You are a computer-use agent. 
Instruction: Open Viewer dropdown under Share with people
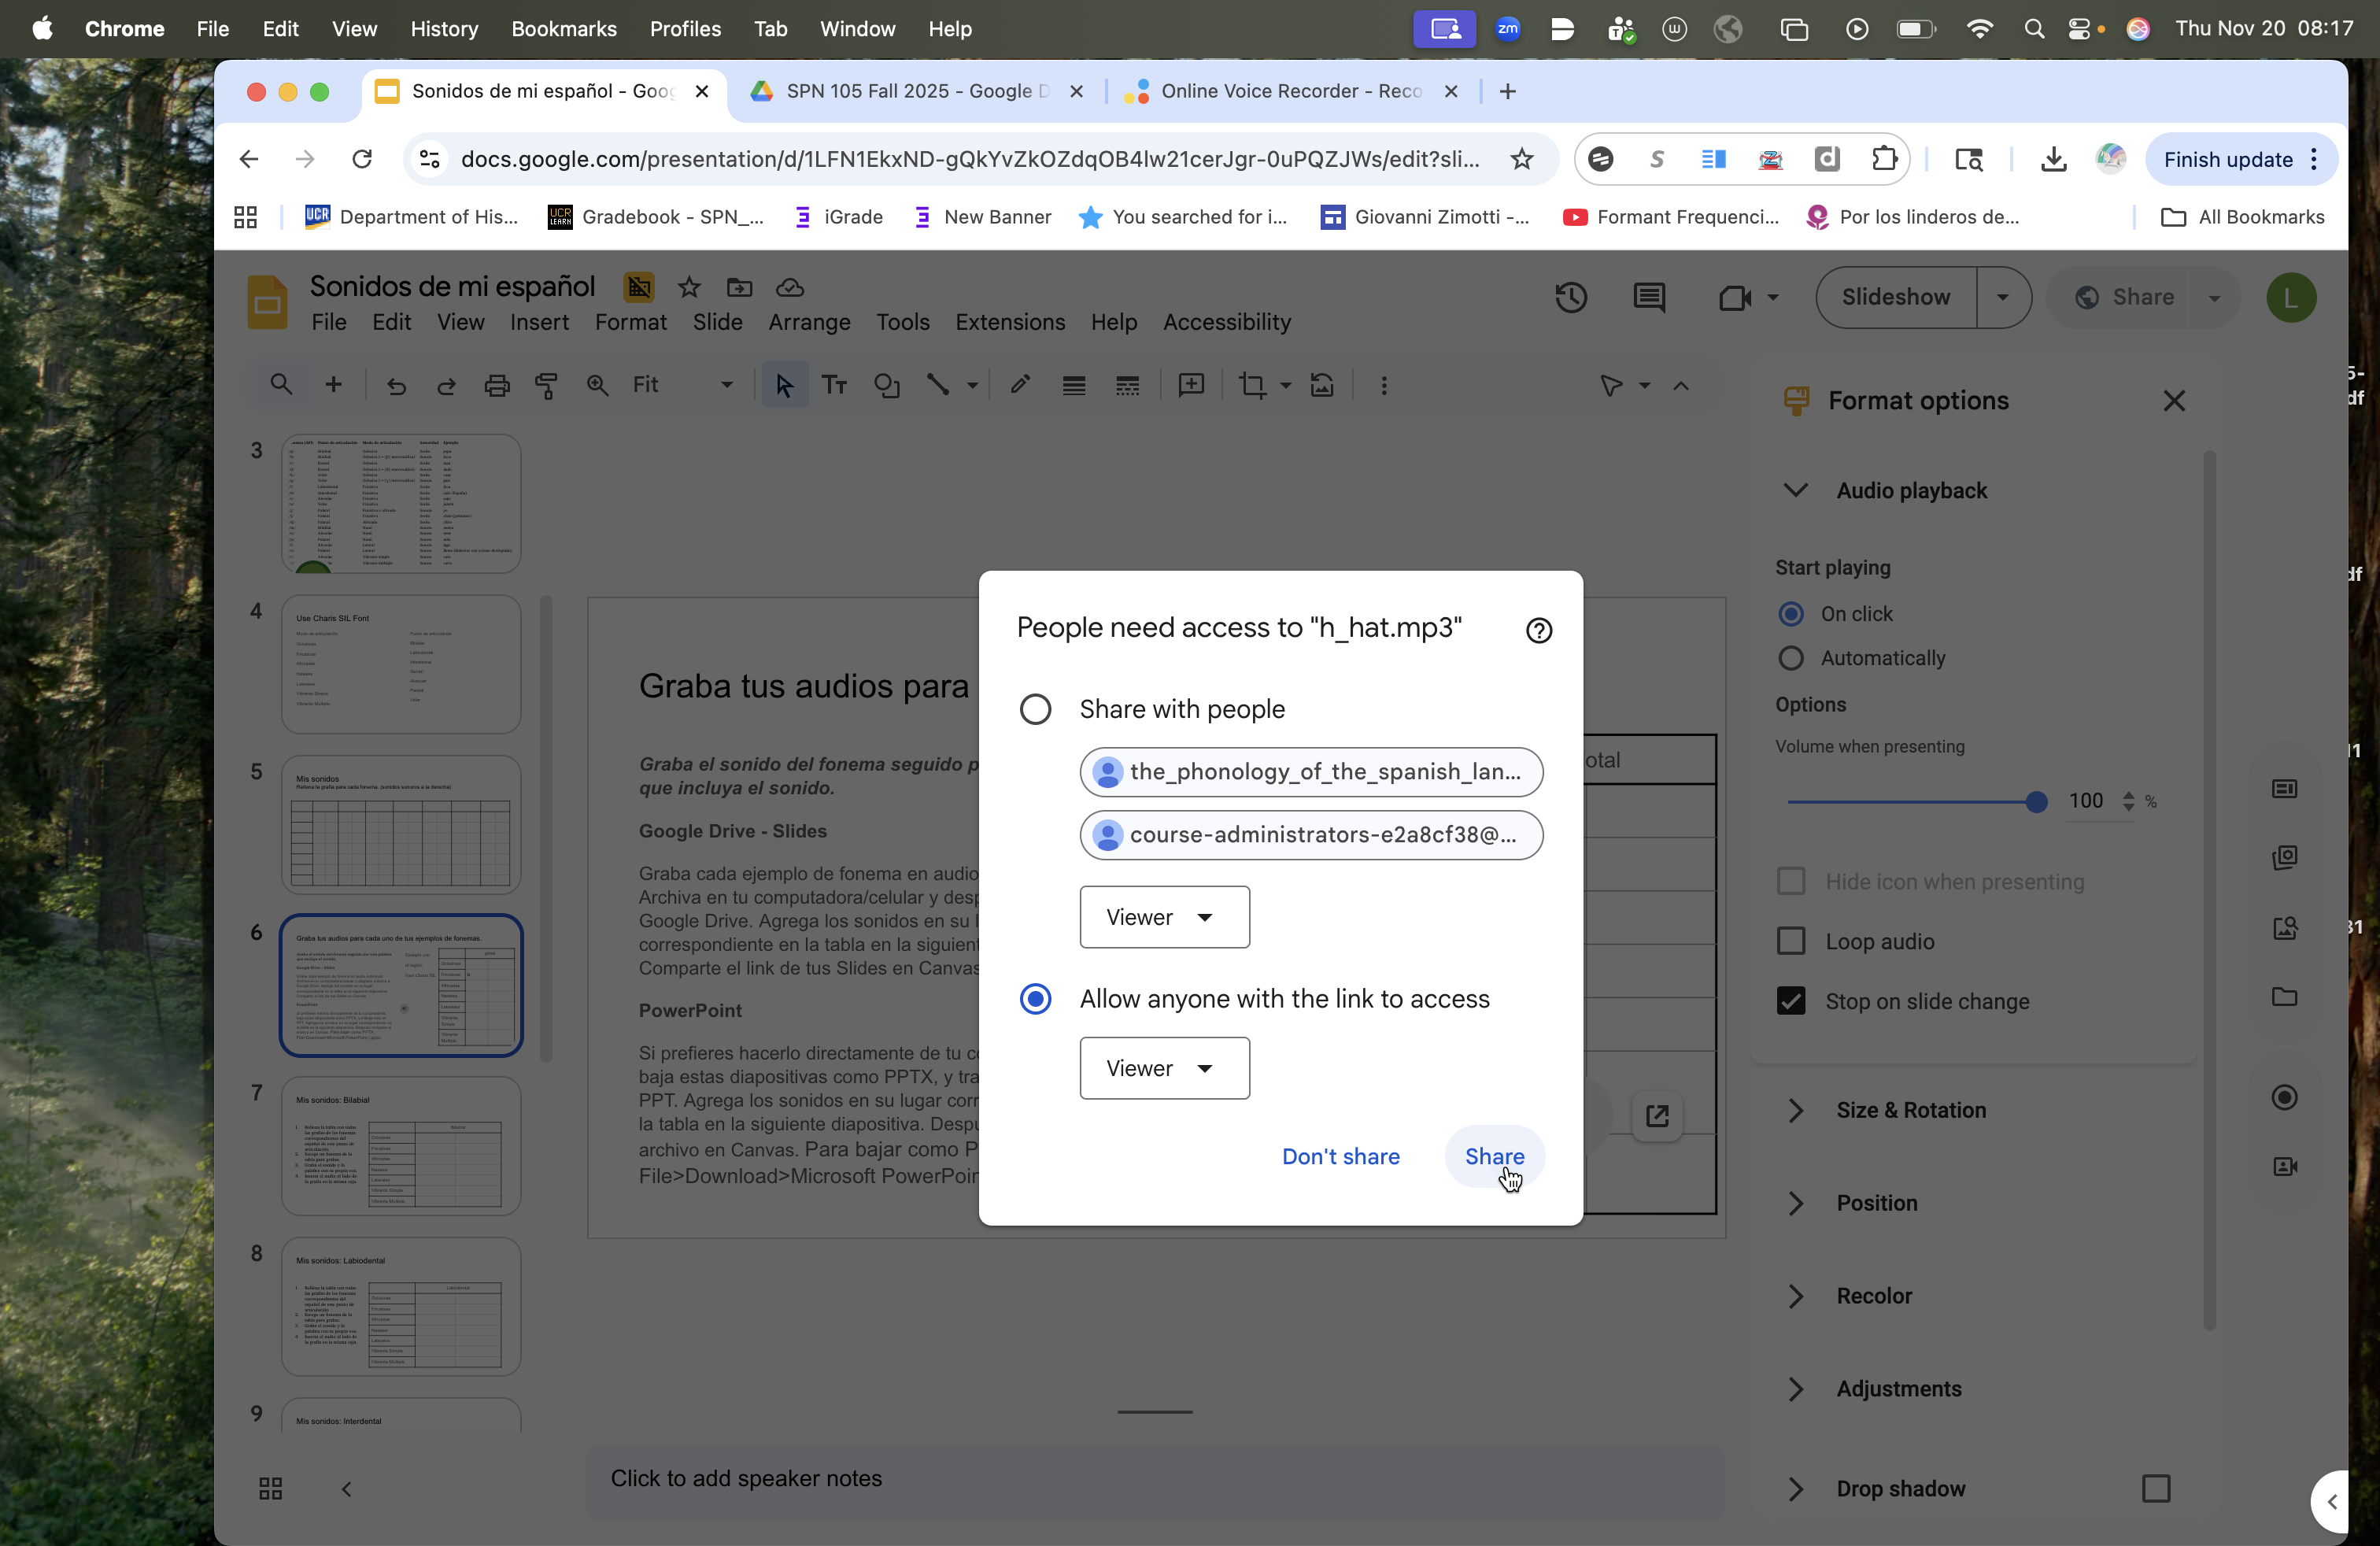coord(1164,917)
